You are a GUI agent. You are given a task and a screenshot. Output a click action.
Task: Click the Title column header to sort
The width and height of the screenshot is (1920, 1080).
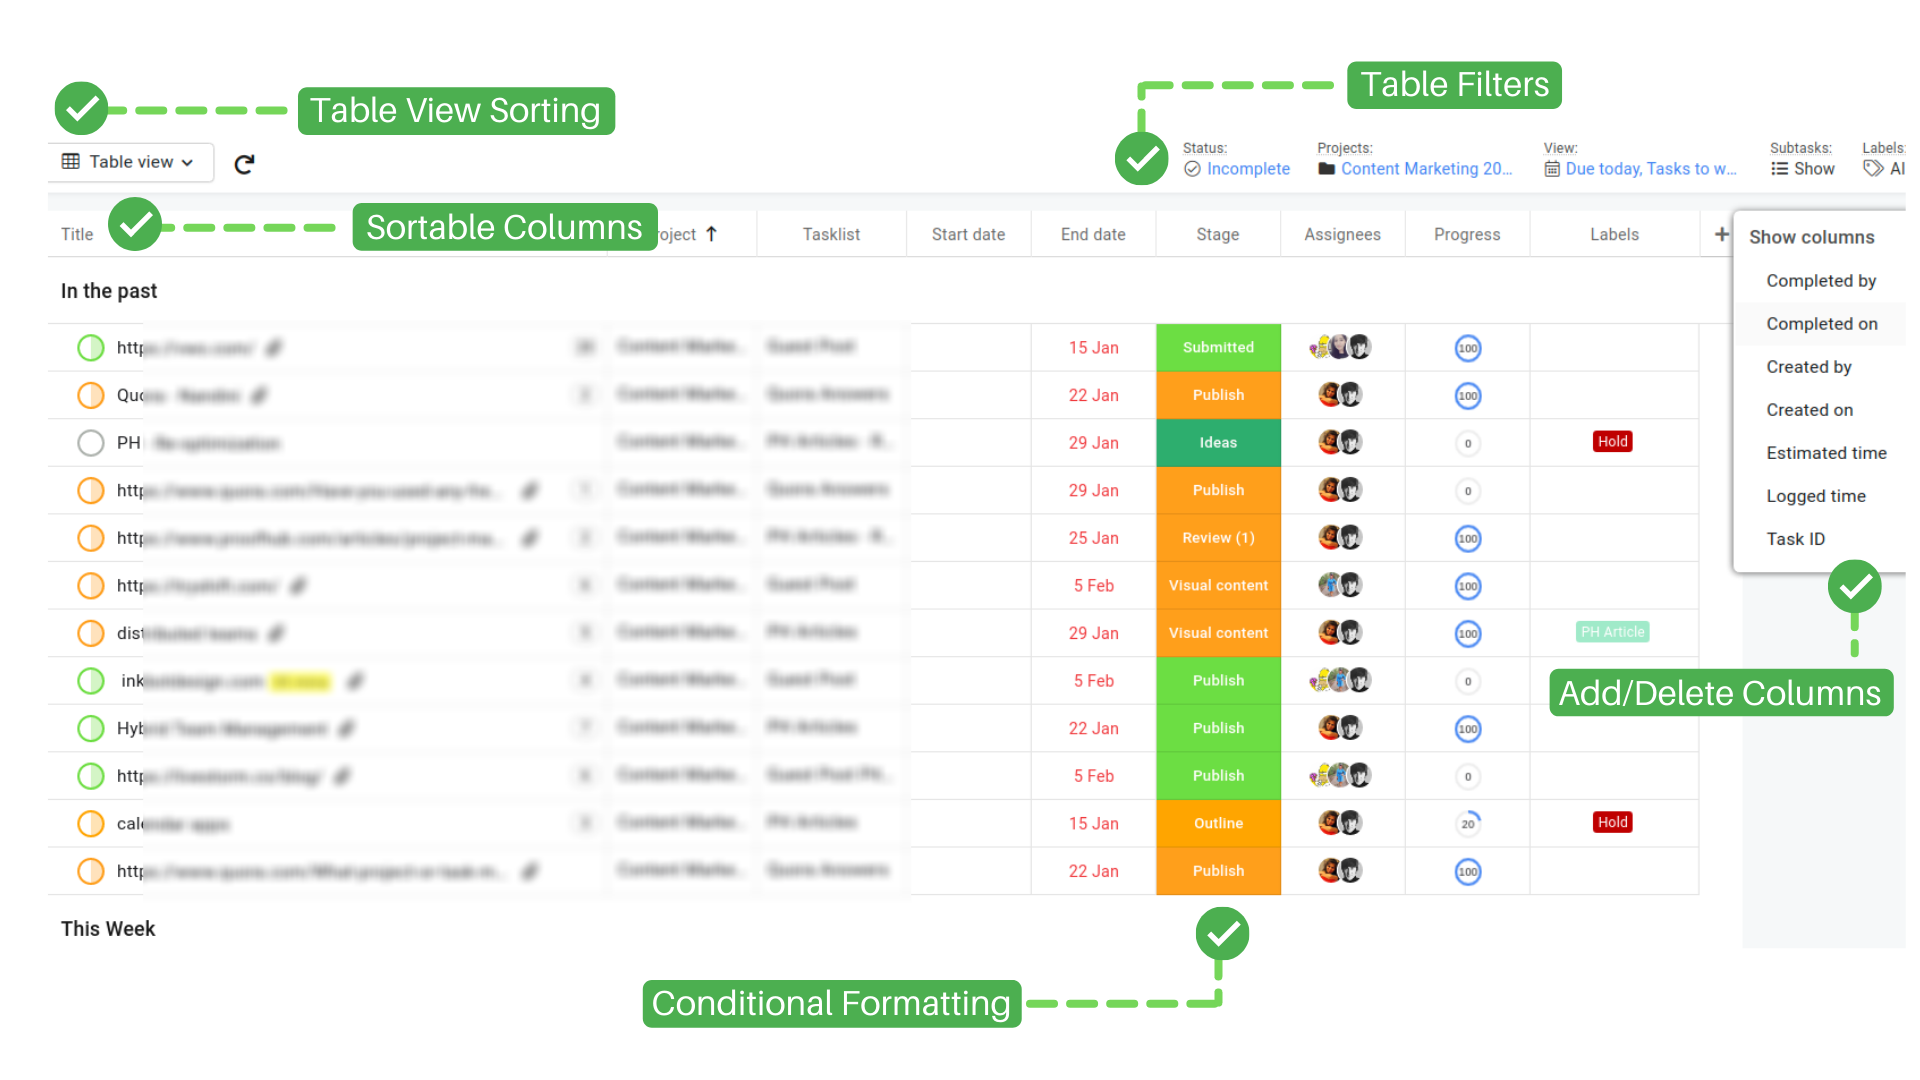click(x=74, y=235)
